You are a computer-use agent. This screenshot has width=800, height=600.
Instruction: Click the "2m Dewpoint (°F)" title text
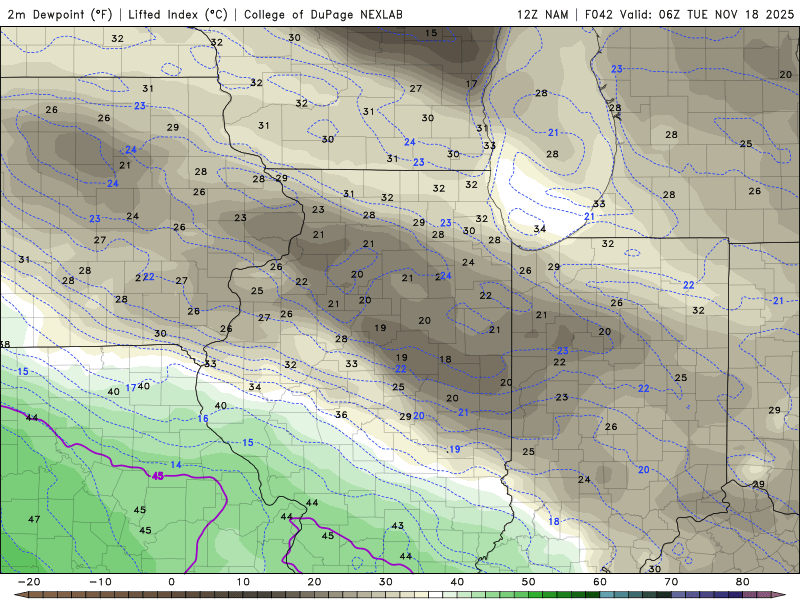(x=60, y=14)
